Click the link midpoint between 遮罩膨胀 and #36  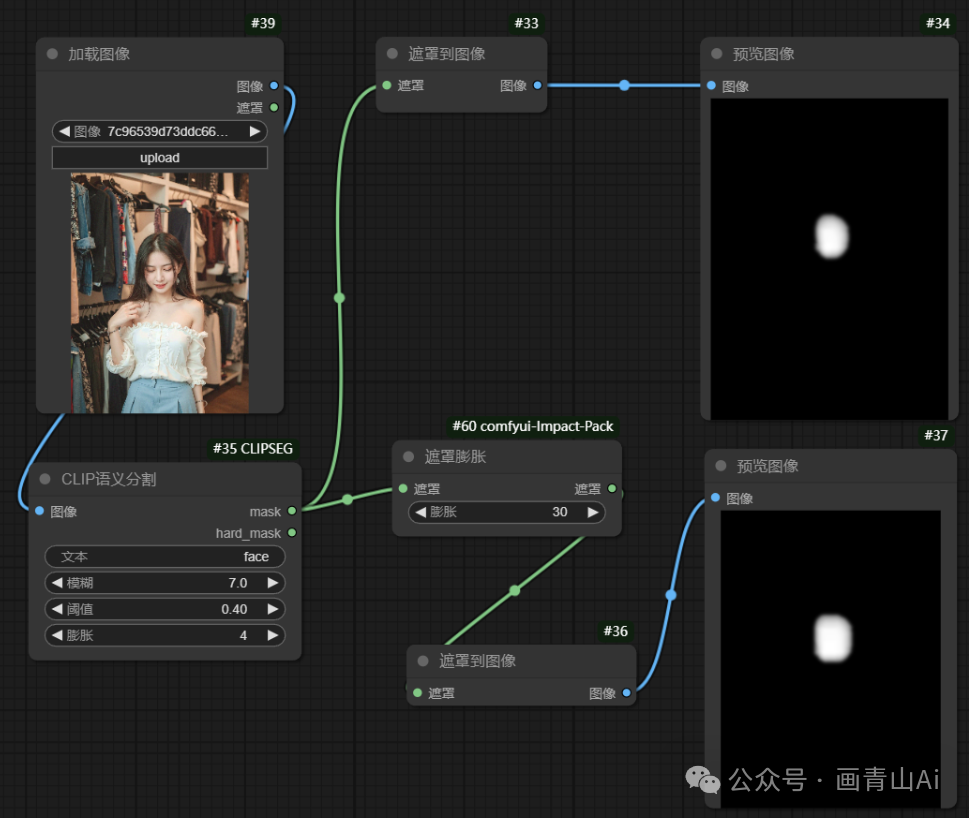[515, 591]
